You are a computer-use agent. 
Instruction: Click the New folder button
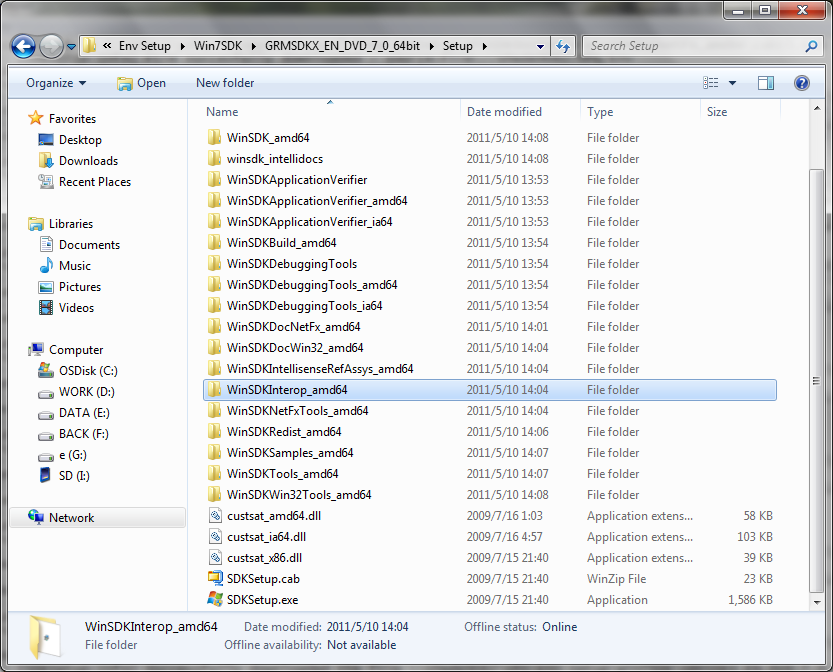(x=225, y=83)
